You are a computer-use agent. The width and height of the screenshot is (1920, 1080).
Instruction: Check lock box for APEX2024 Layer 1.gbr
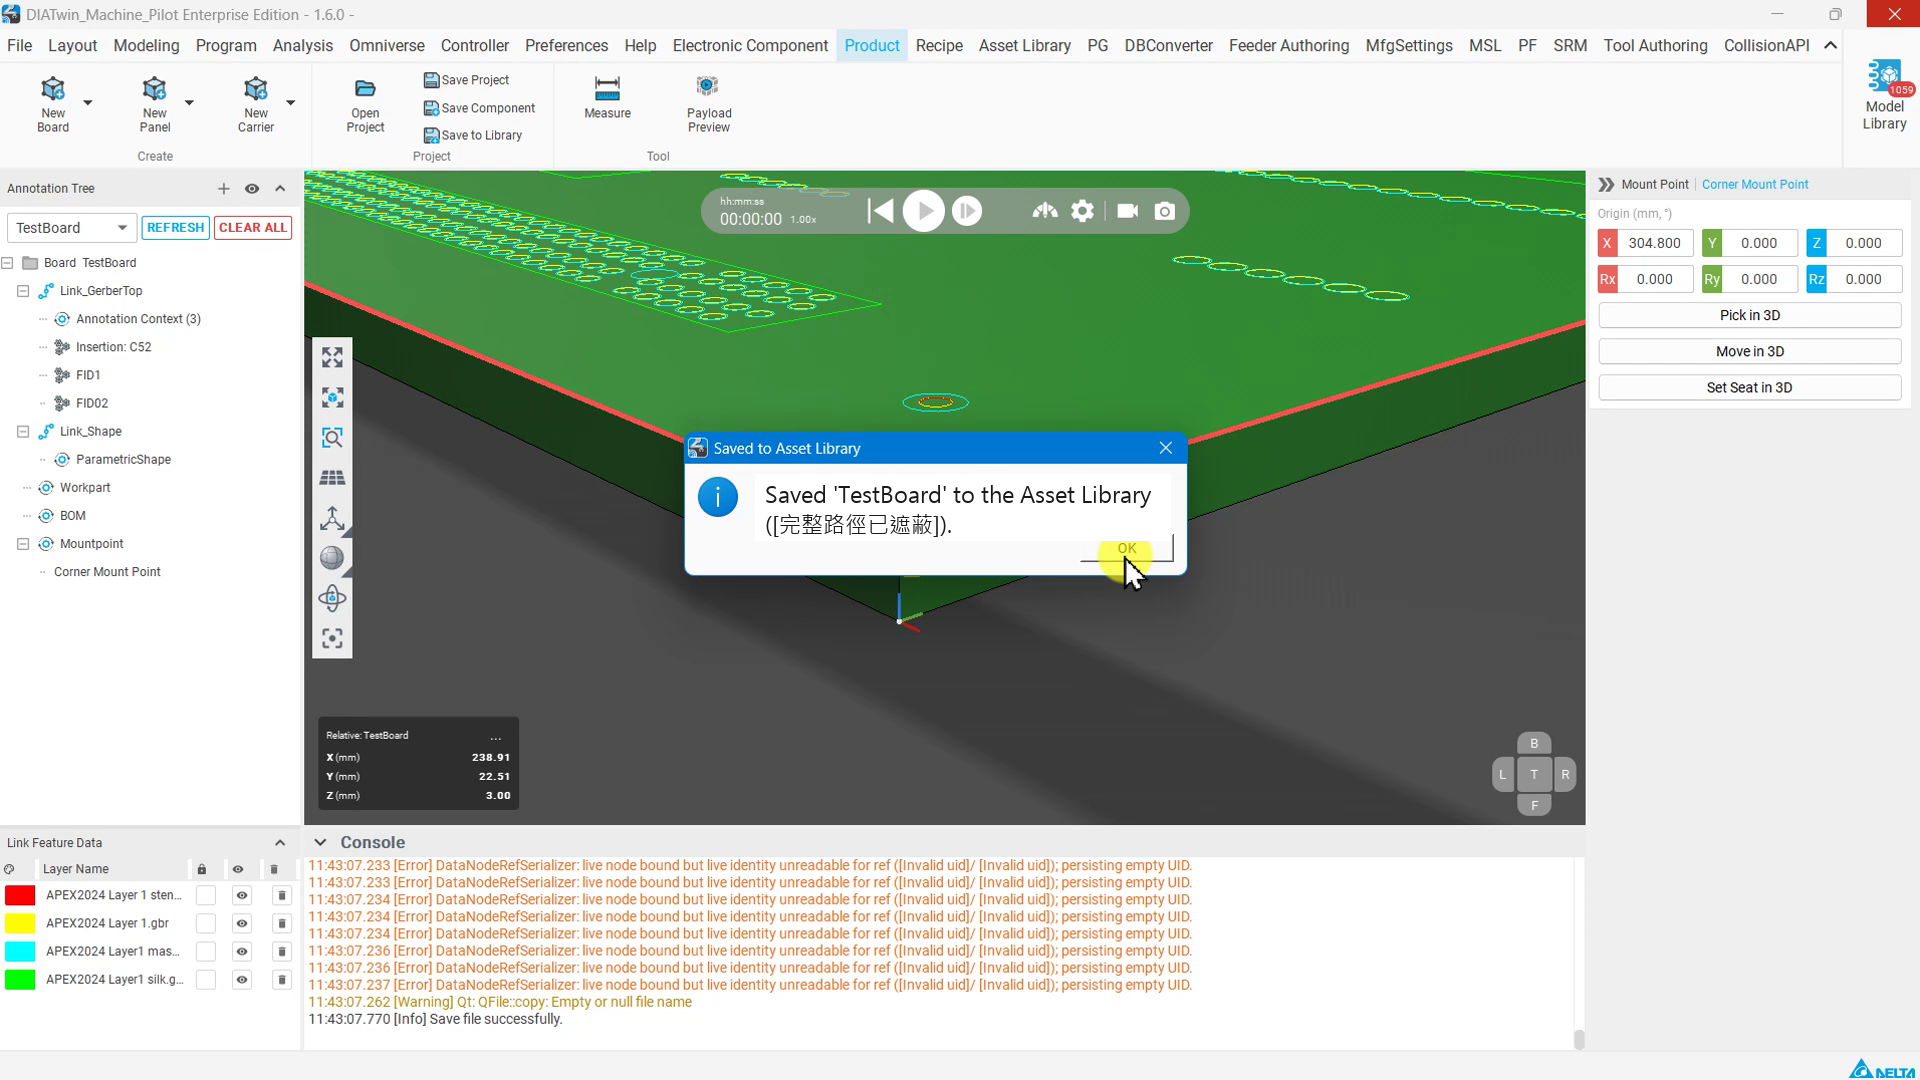(205, 924)
